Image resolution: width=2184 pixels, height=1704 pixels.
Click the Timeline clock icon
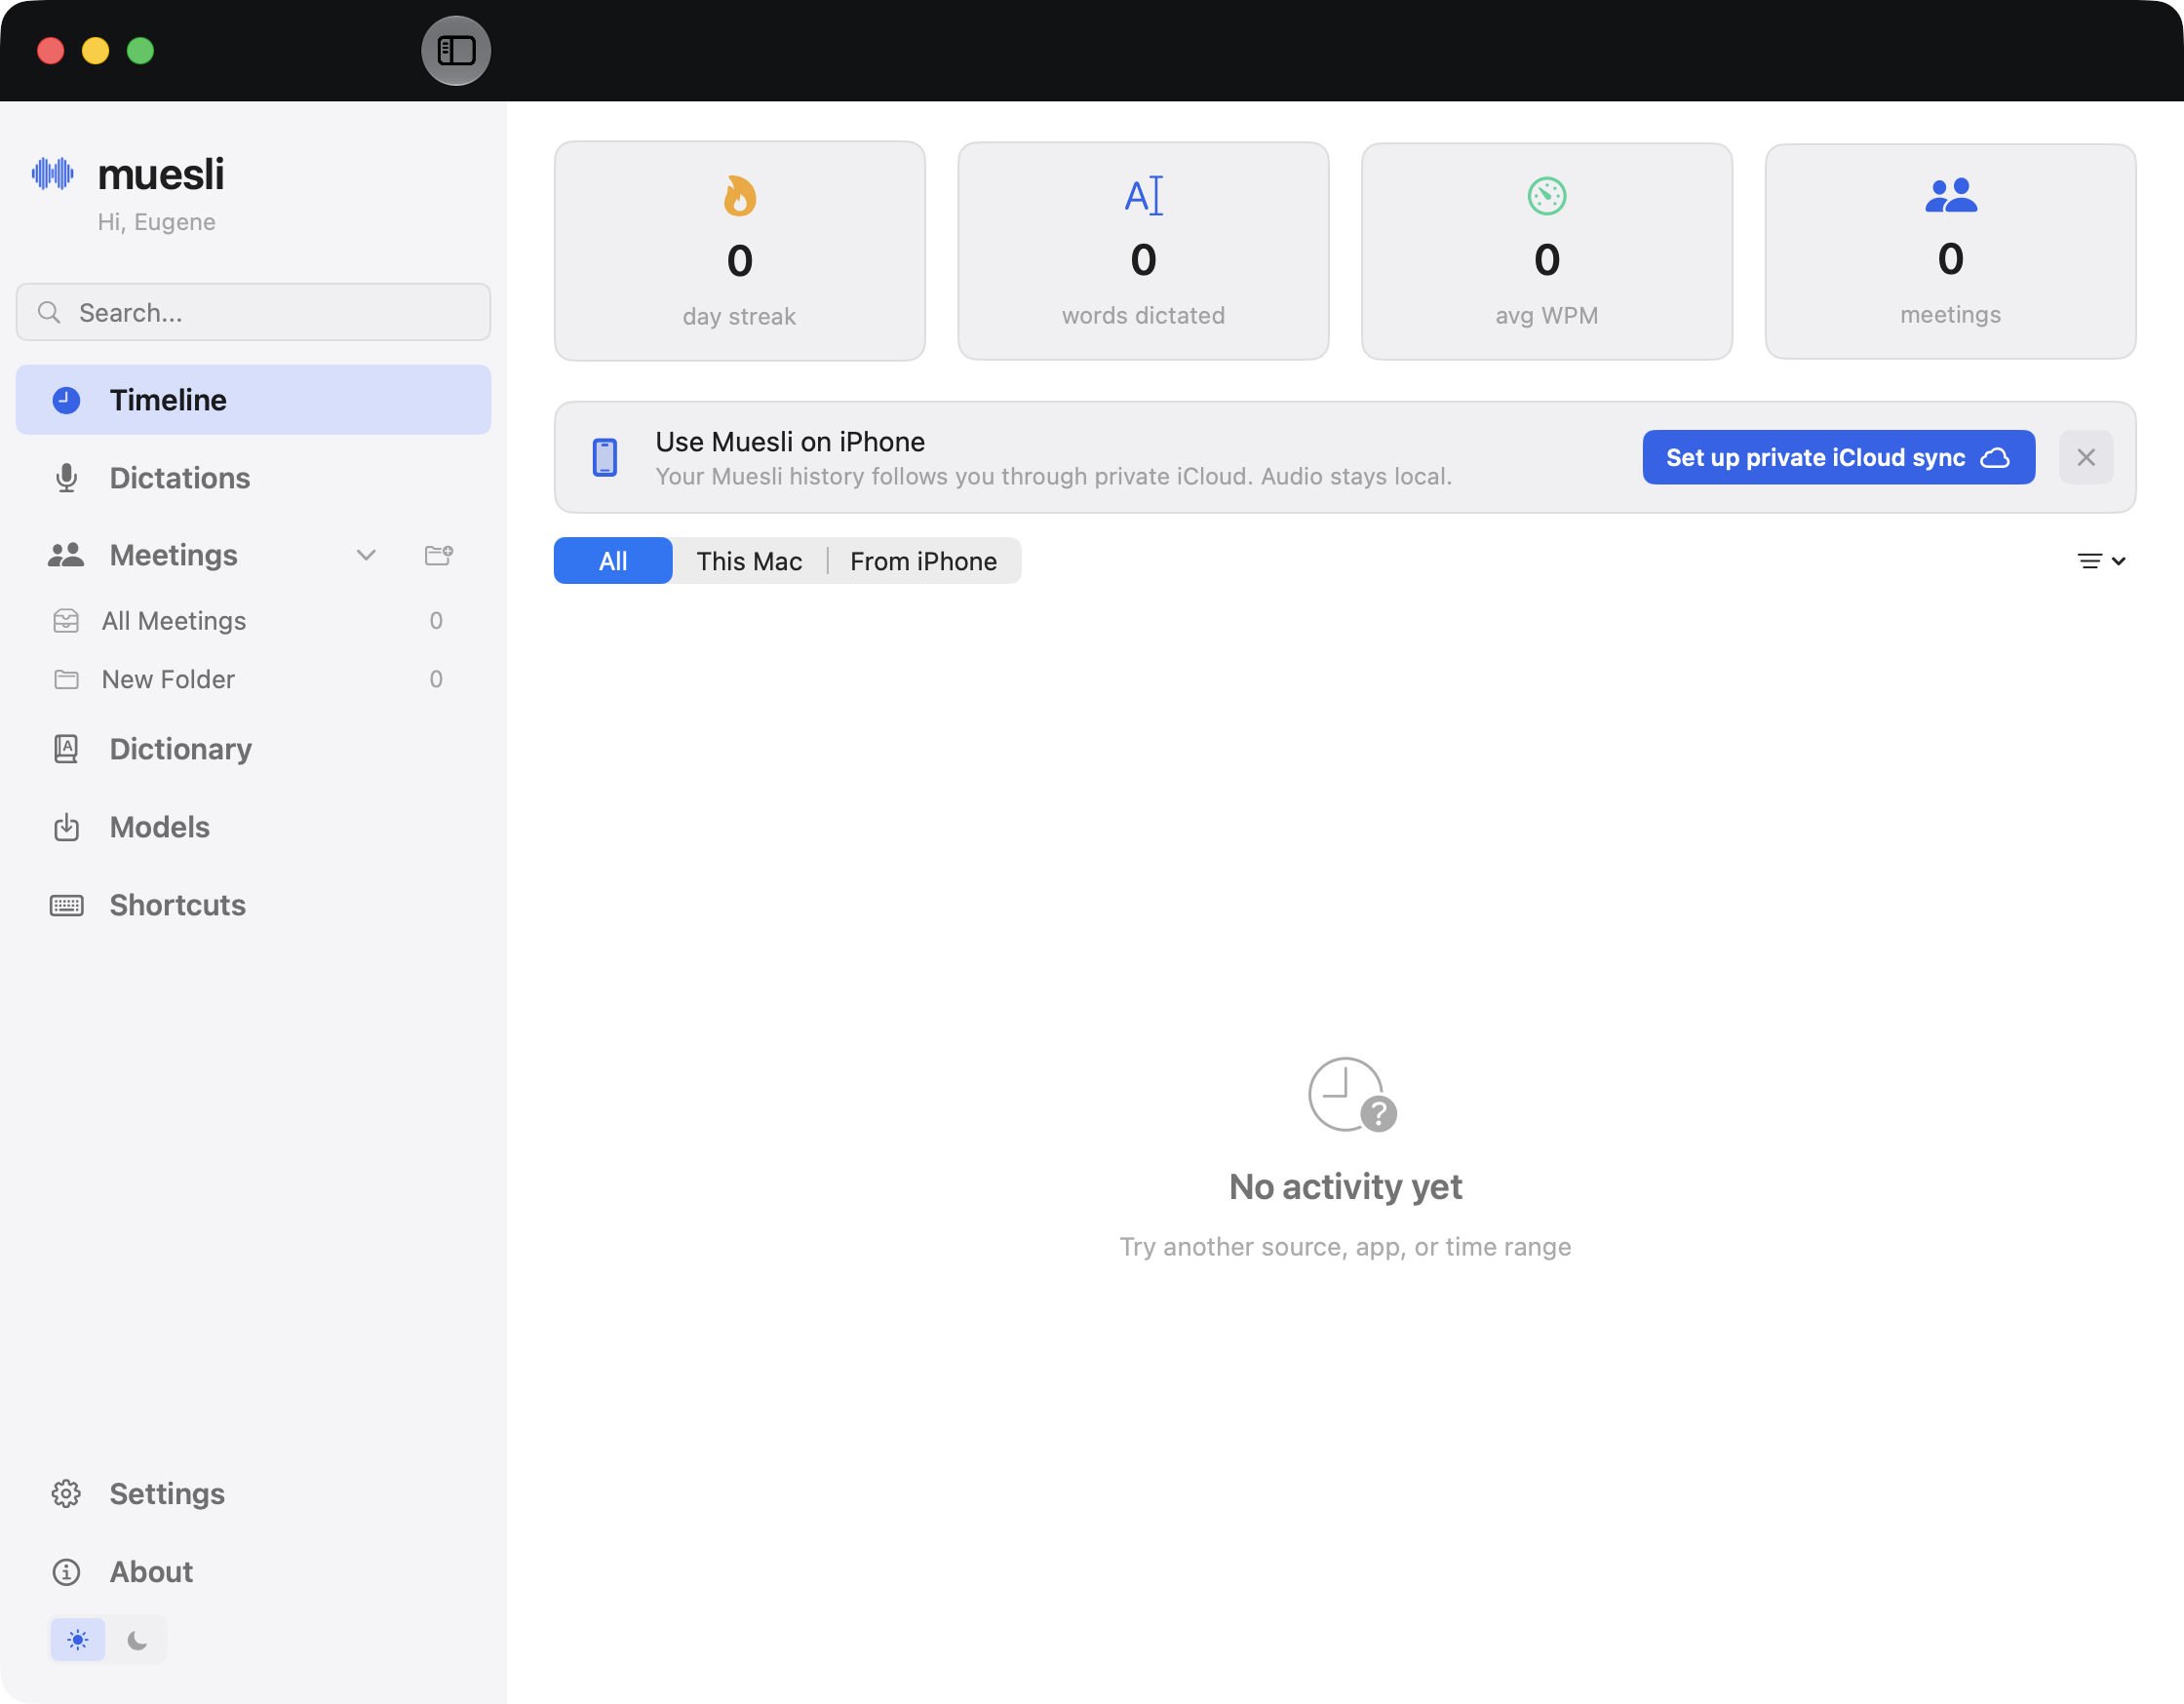click(66, 400)
